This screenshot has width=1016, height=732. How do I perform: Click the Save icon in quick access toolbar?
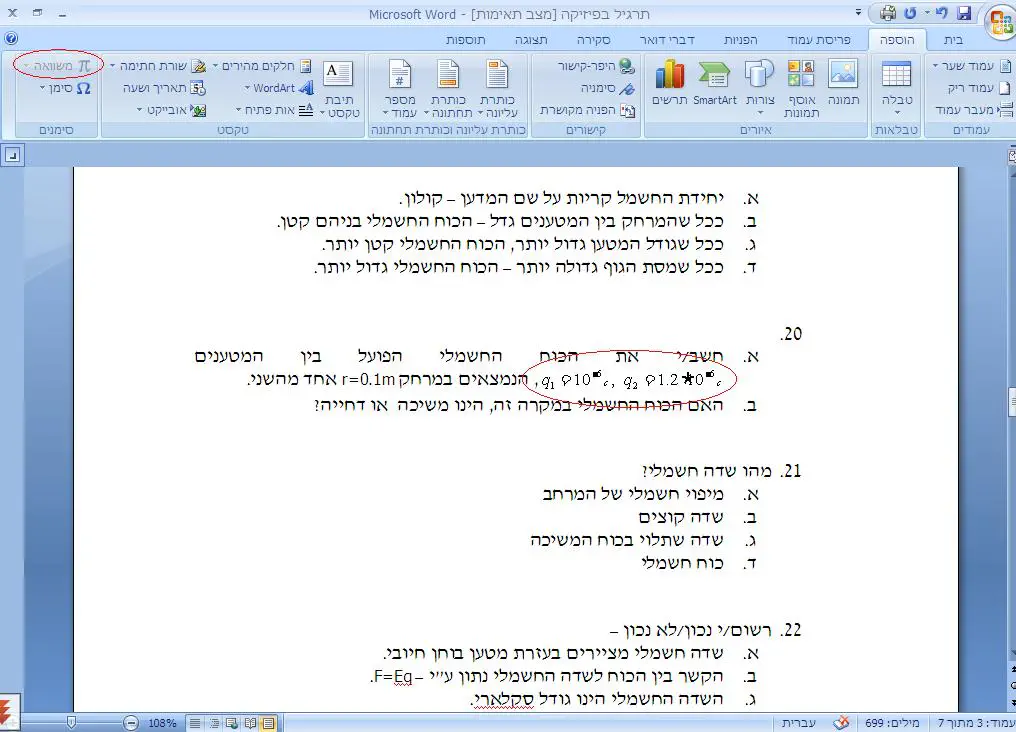965,13
